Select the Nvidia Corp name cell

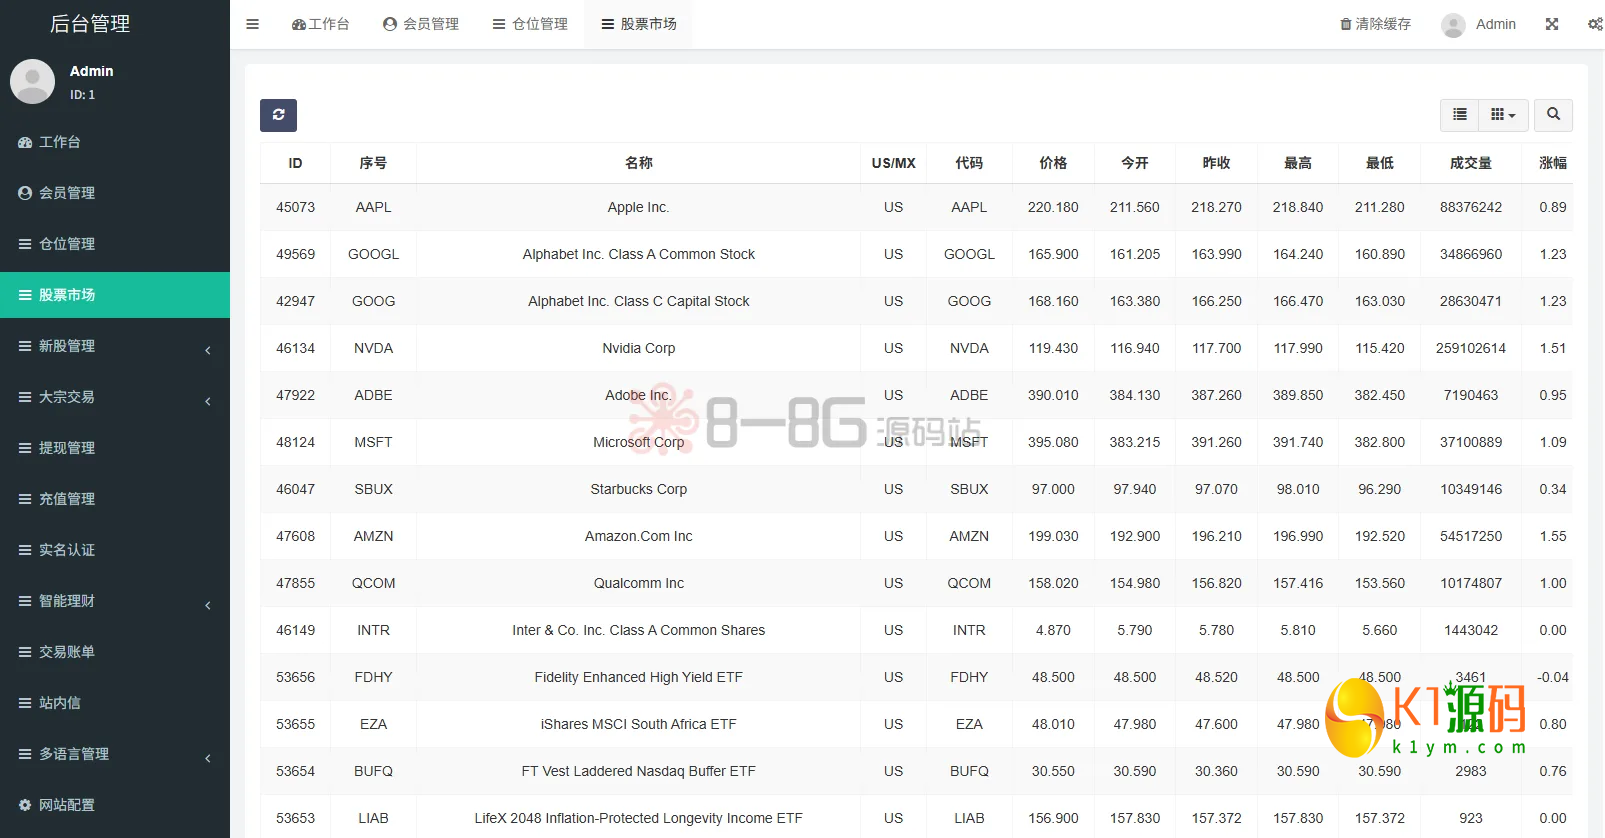(638, 348)
